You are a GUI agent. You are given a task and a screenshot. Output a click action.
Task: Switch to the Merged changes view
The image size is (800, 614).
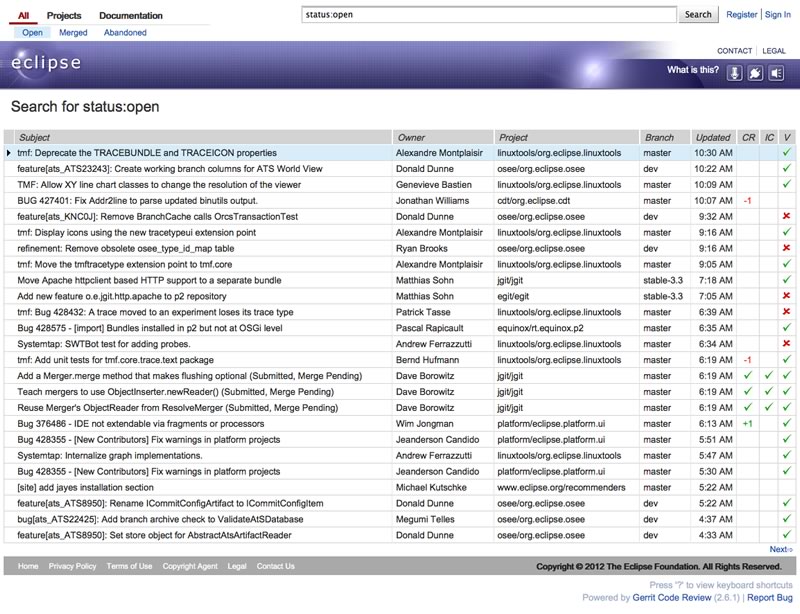(73, 33)
